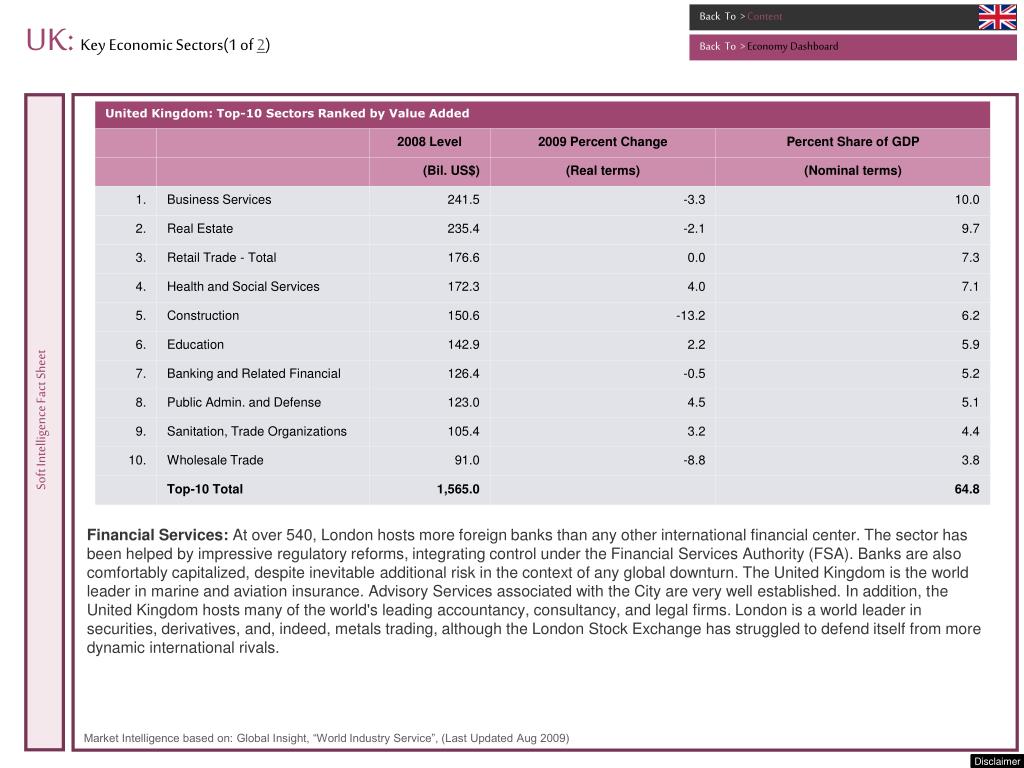Click the 5.1 GDP share value
1024x768 pixels.
(x=970, y=402)
